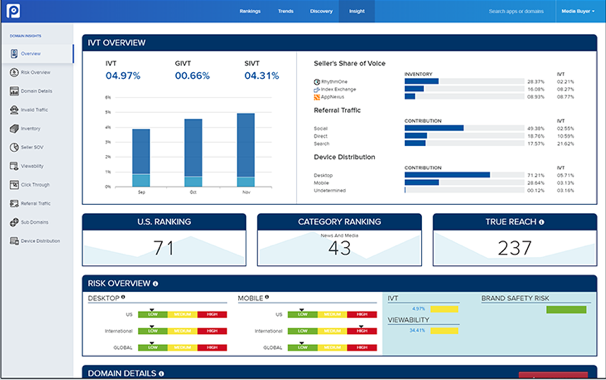
Task: Open the Sub Domains sidebar icon
Action: [14, 222]
